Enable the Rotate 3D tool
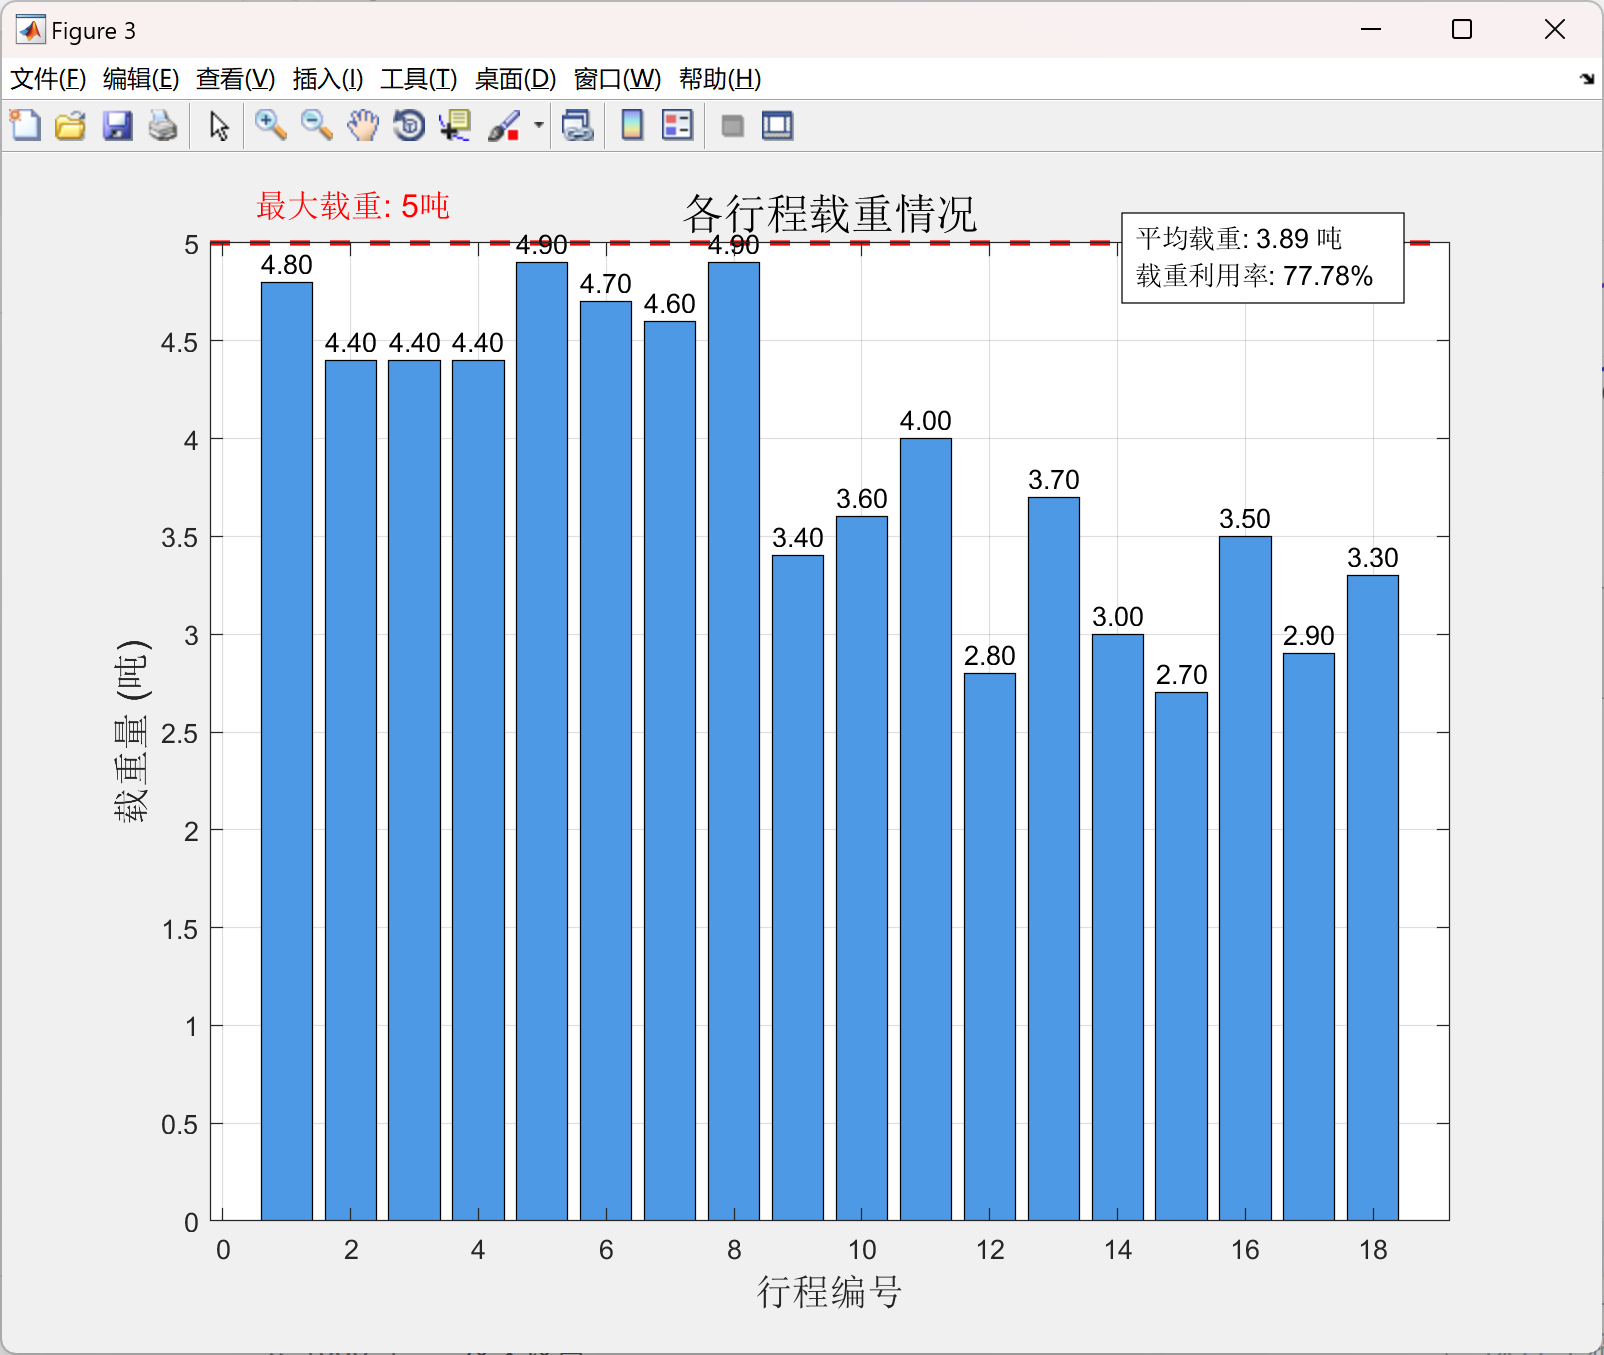The width and height of the screenshot is (1604, 1355). (x=409, y=125)
